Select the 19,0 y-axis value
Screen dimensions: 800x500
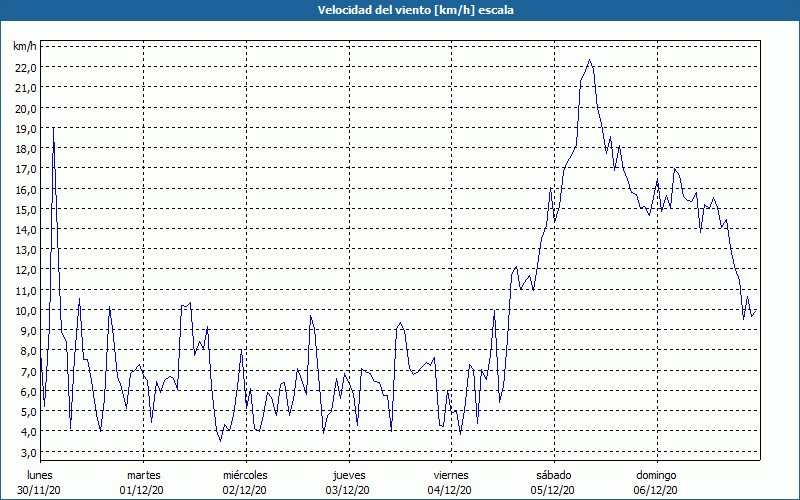(27, 129)
